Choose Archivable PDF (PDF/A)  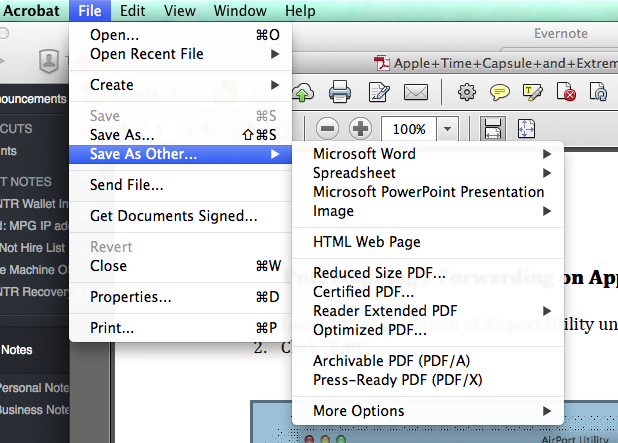[x=428, y=361]
